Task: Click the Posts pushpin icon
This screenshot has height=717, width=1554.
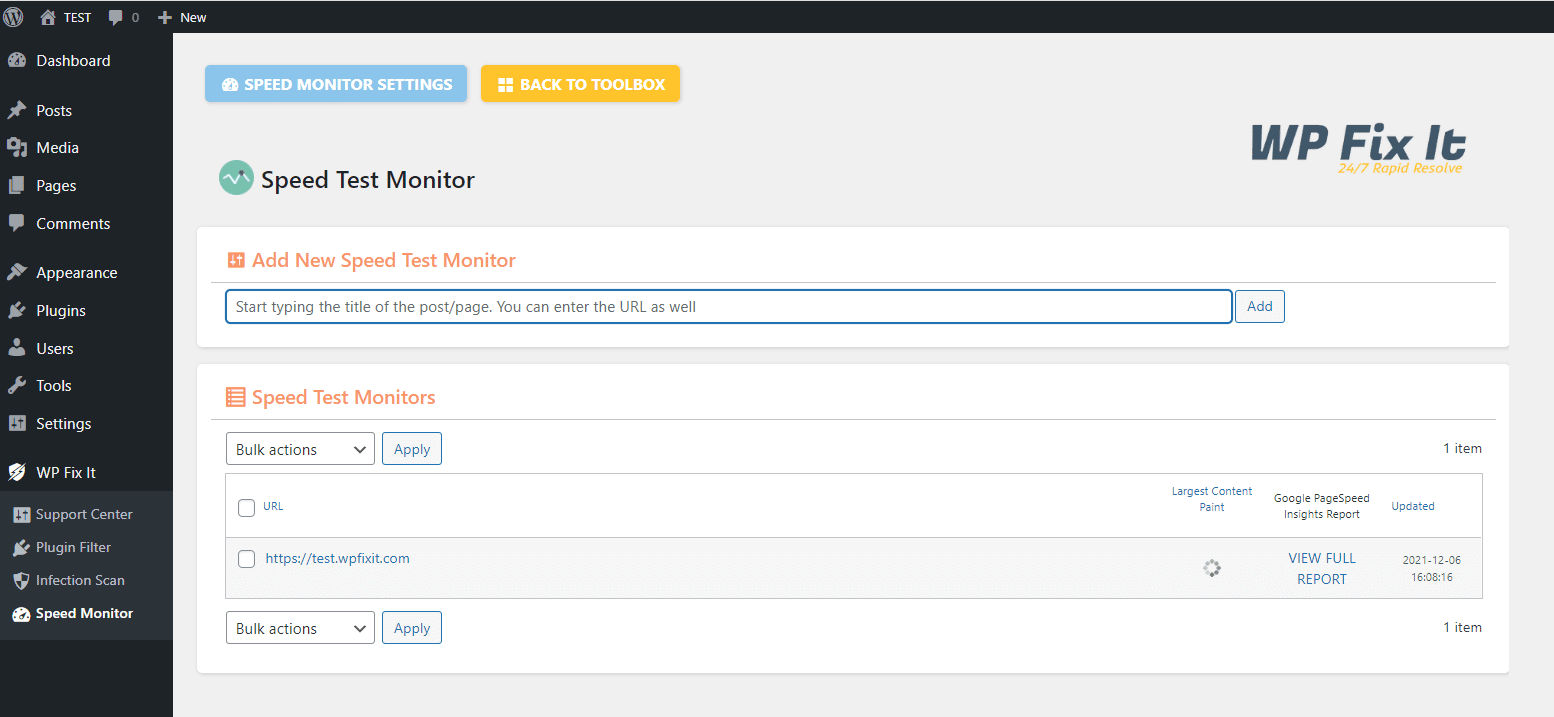Action: click(16, 110)
